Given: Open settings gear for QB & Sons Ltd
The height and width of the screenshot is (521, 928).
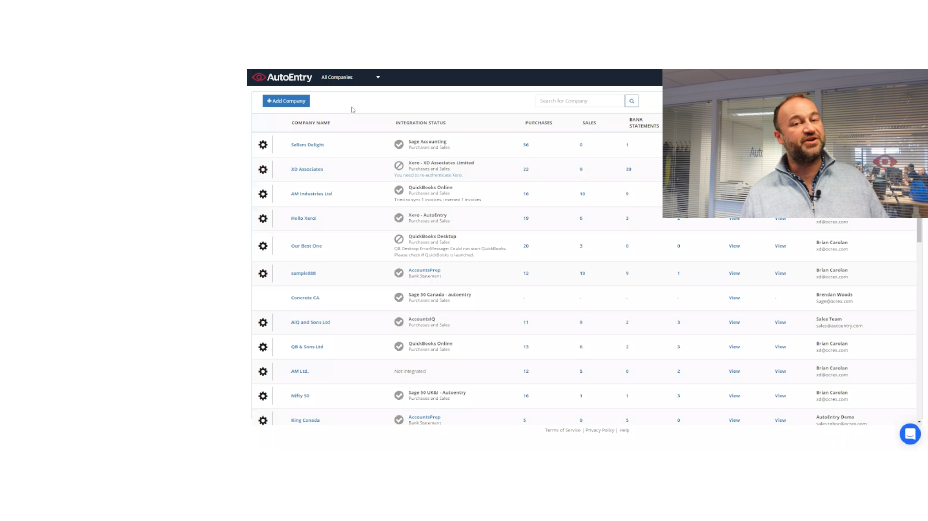Looking at the screenshot, I should pyautogui.click(x=263, y=347).
